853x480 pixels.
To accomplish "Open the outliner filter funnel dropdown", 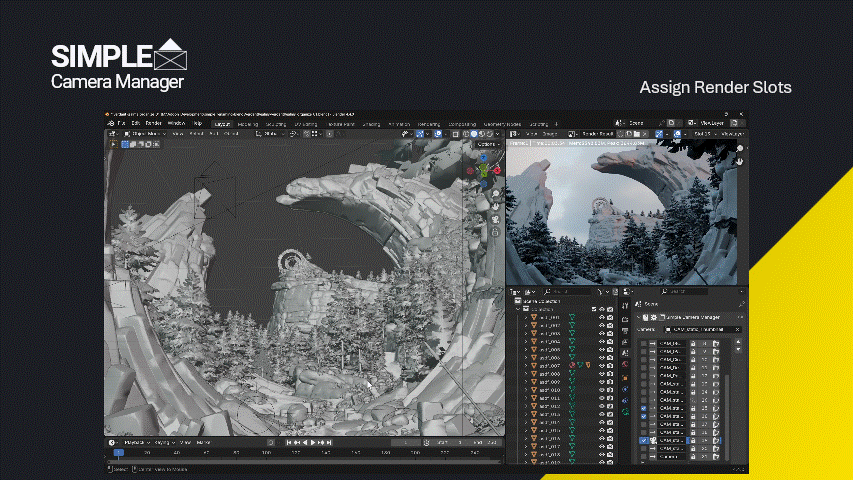I will [x=602, y=292].
